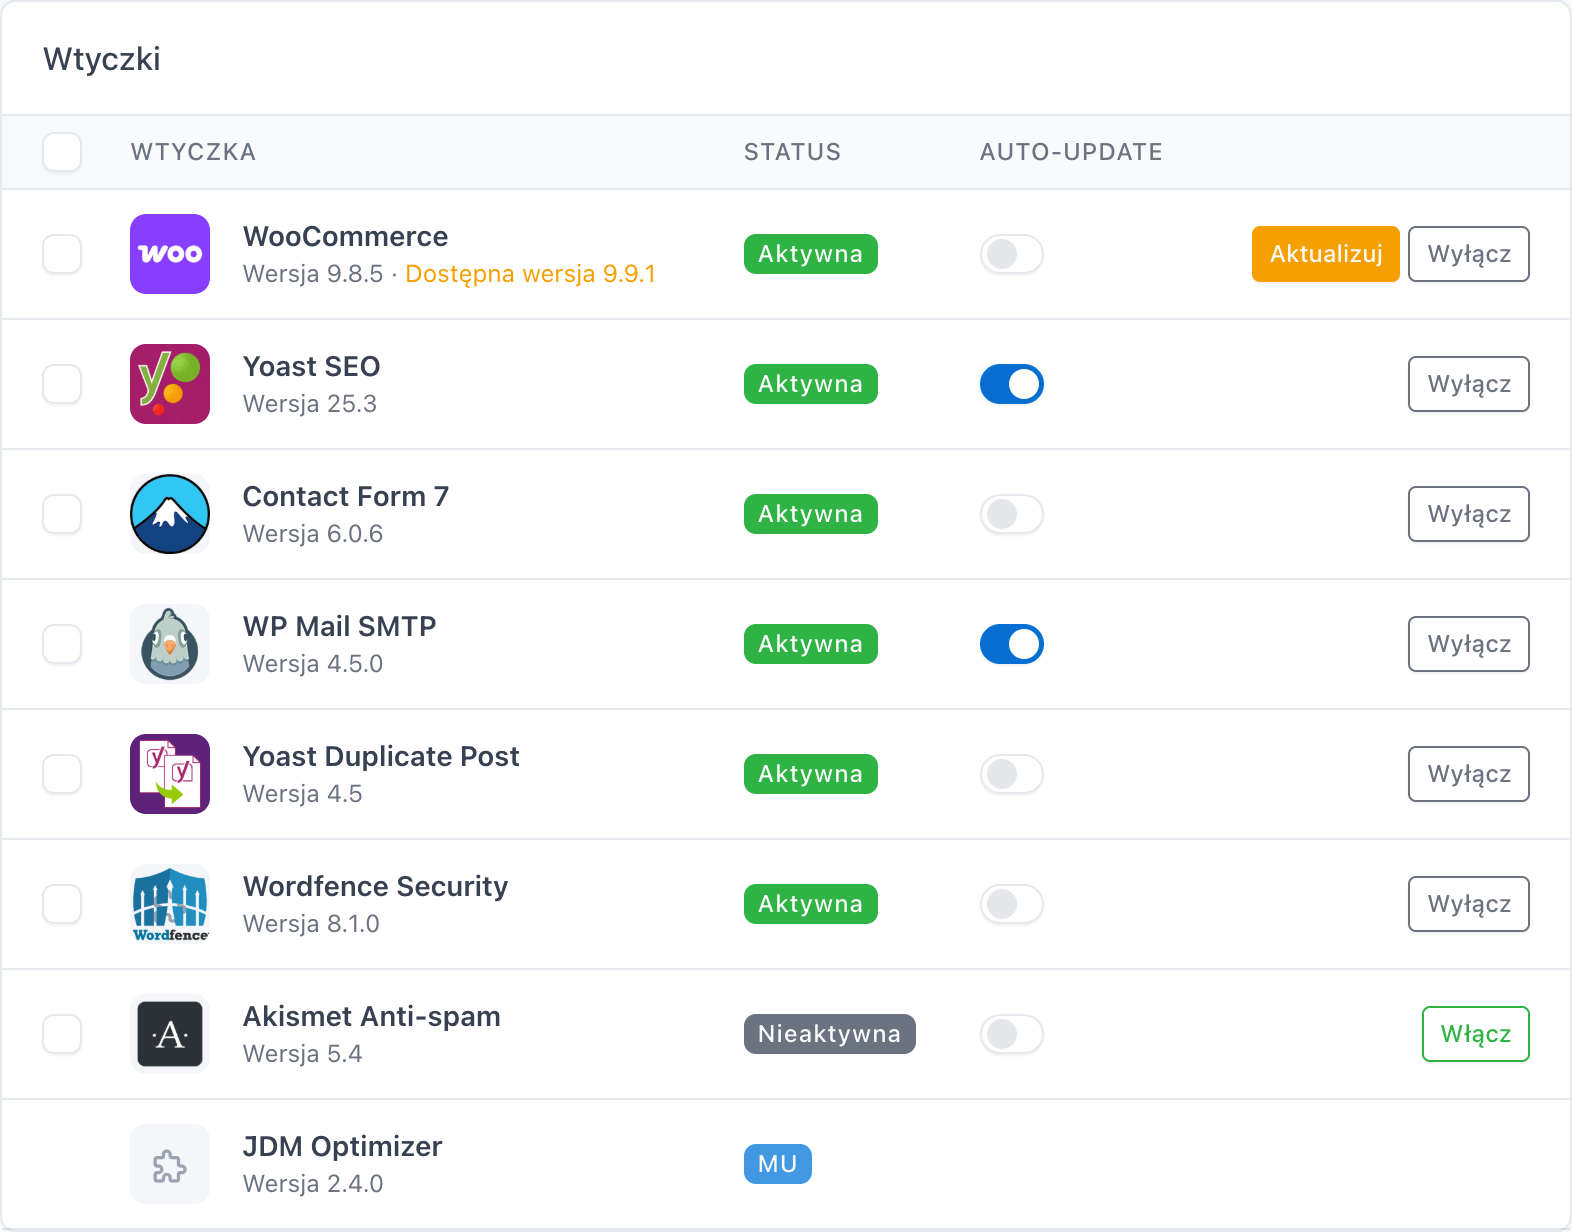Click the JDM Optimizer puzzle icon
This screenshot has height=1232, width=1572.
click(170, 1164)
